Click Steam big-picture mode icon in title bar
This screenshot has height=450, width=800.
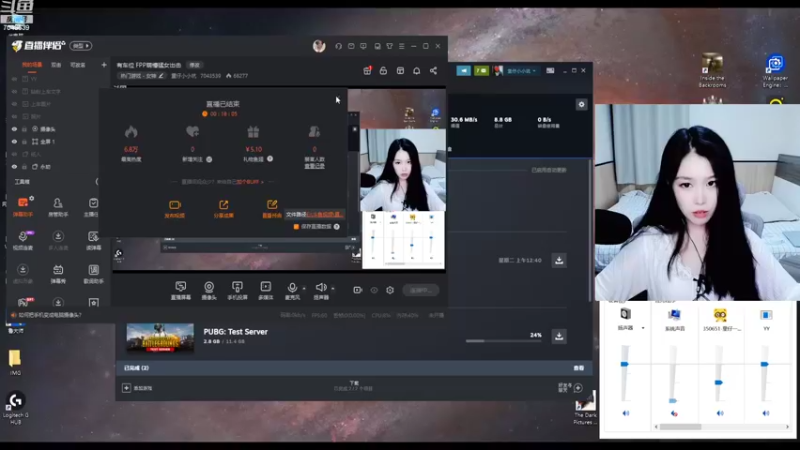pos(550,70)
